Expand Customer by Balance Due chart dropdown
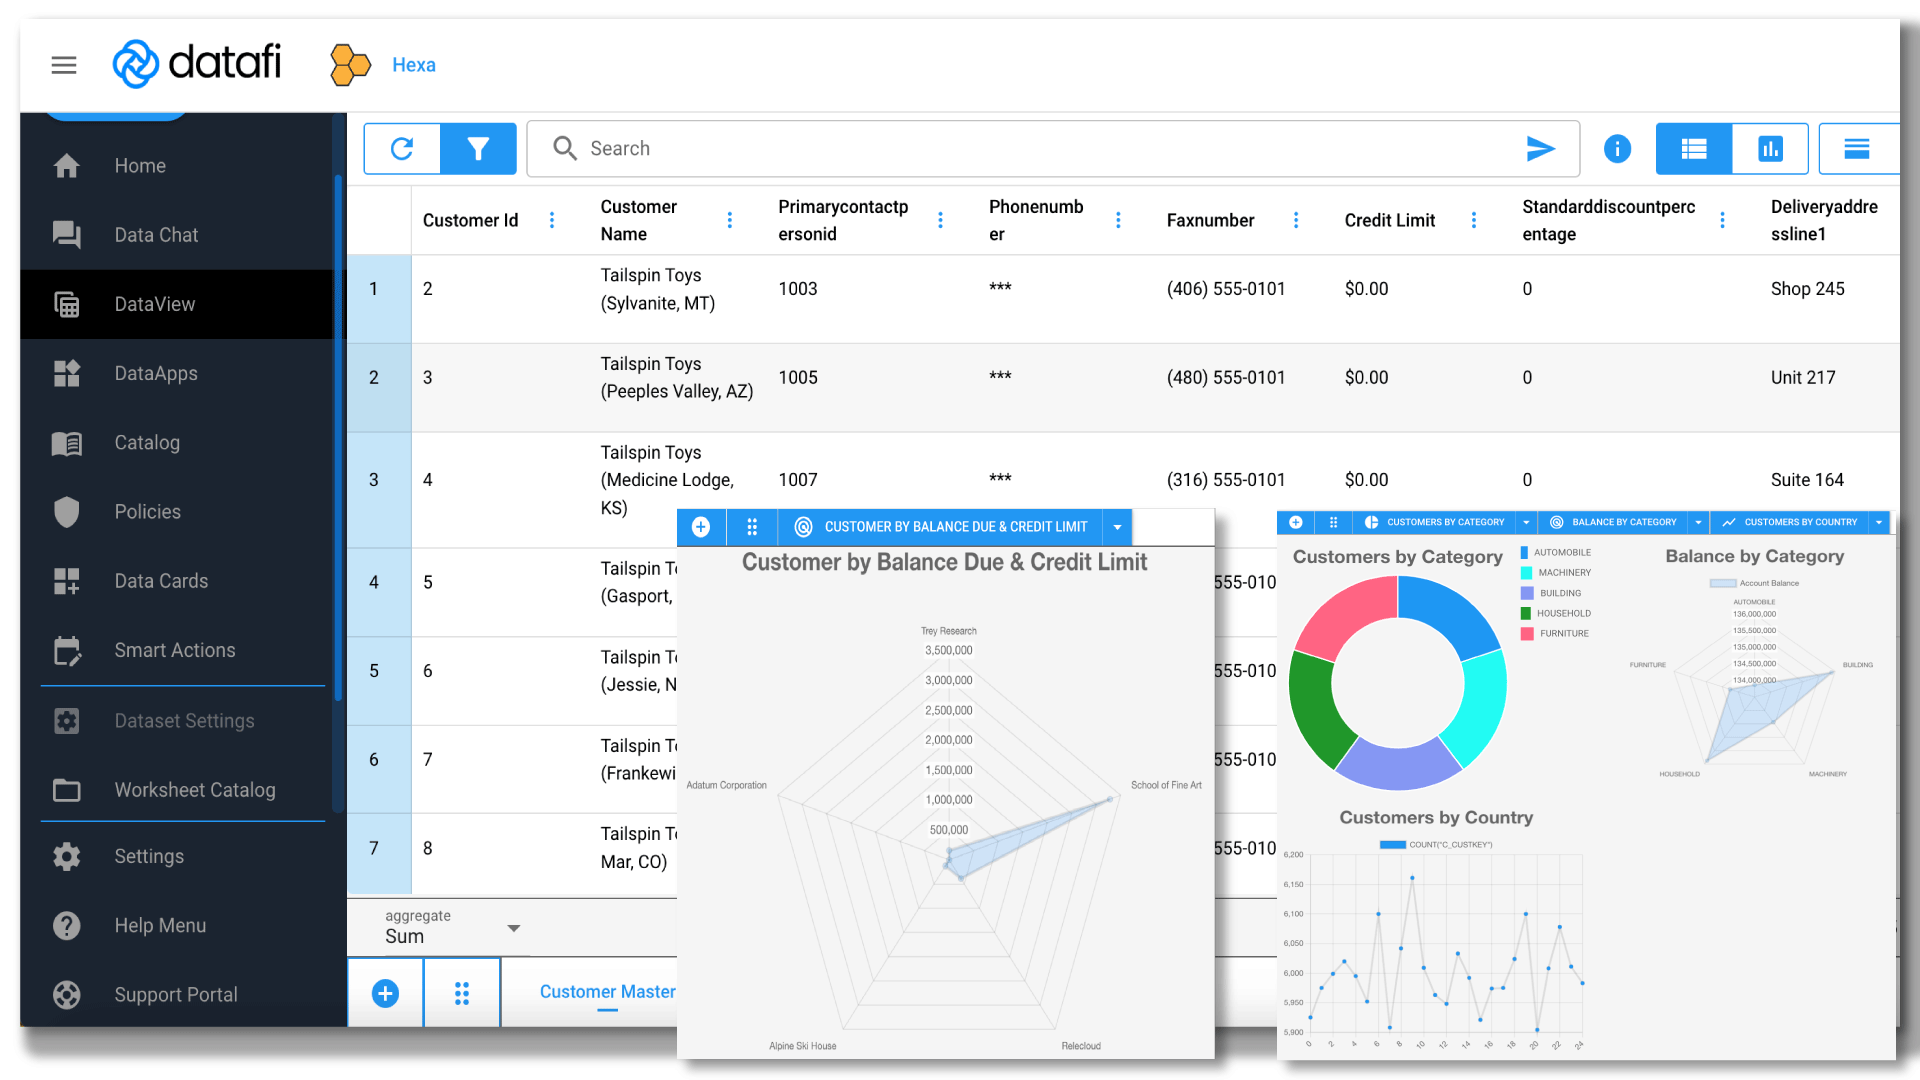The image size is (1920, 1080). coord(1117,527)
